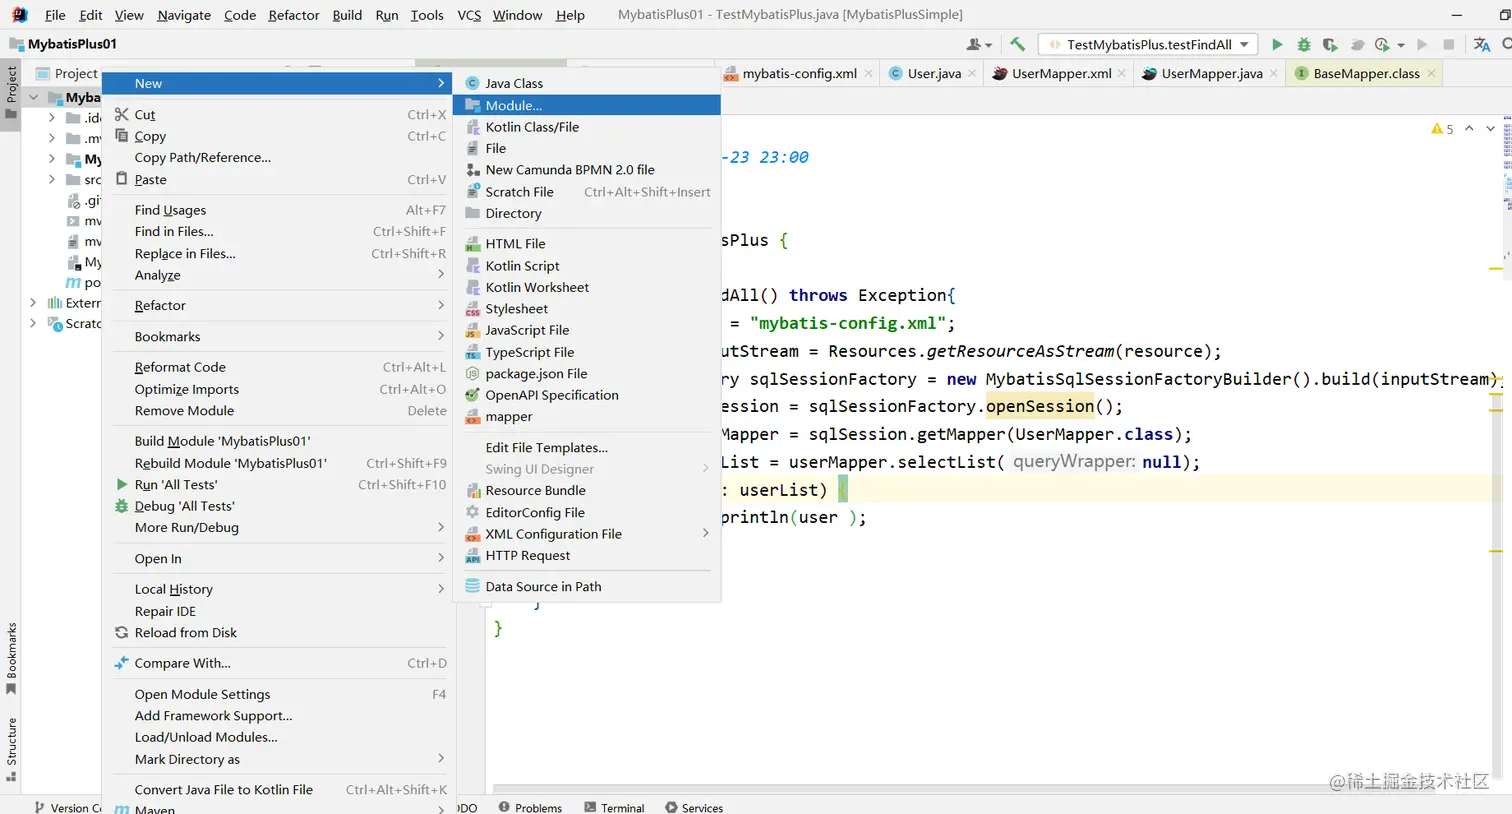Run TestMybatisPlus.testFindAll with the green play icon
Image resolution: width=1512 pixels, height=814 pixels.
point(1277,44)
